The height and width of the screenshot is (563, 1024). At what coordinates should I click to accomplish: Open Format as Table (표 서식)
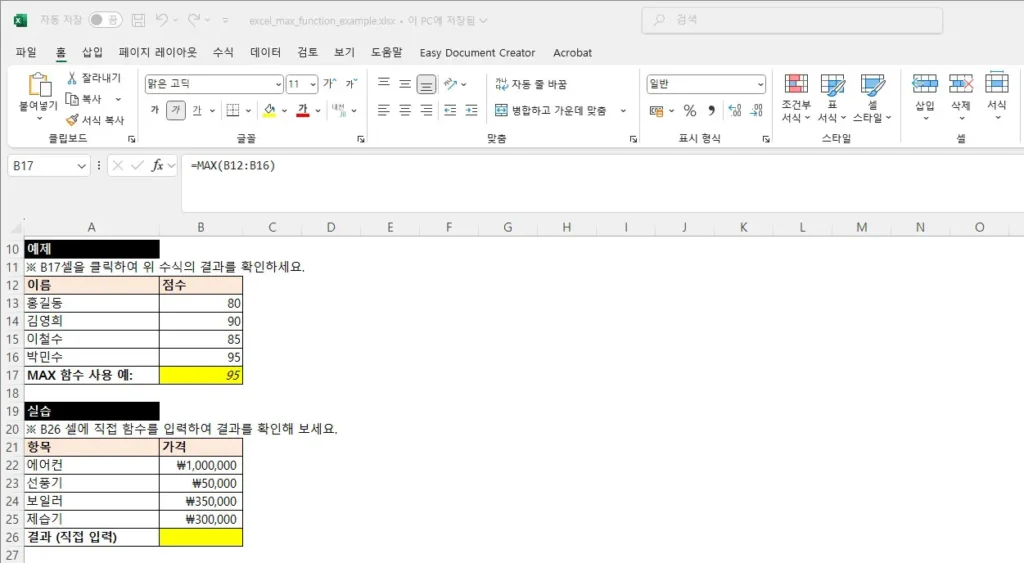(832, 98)
